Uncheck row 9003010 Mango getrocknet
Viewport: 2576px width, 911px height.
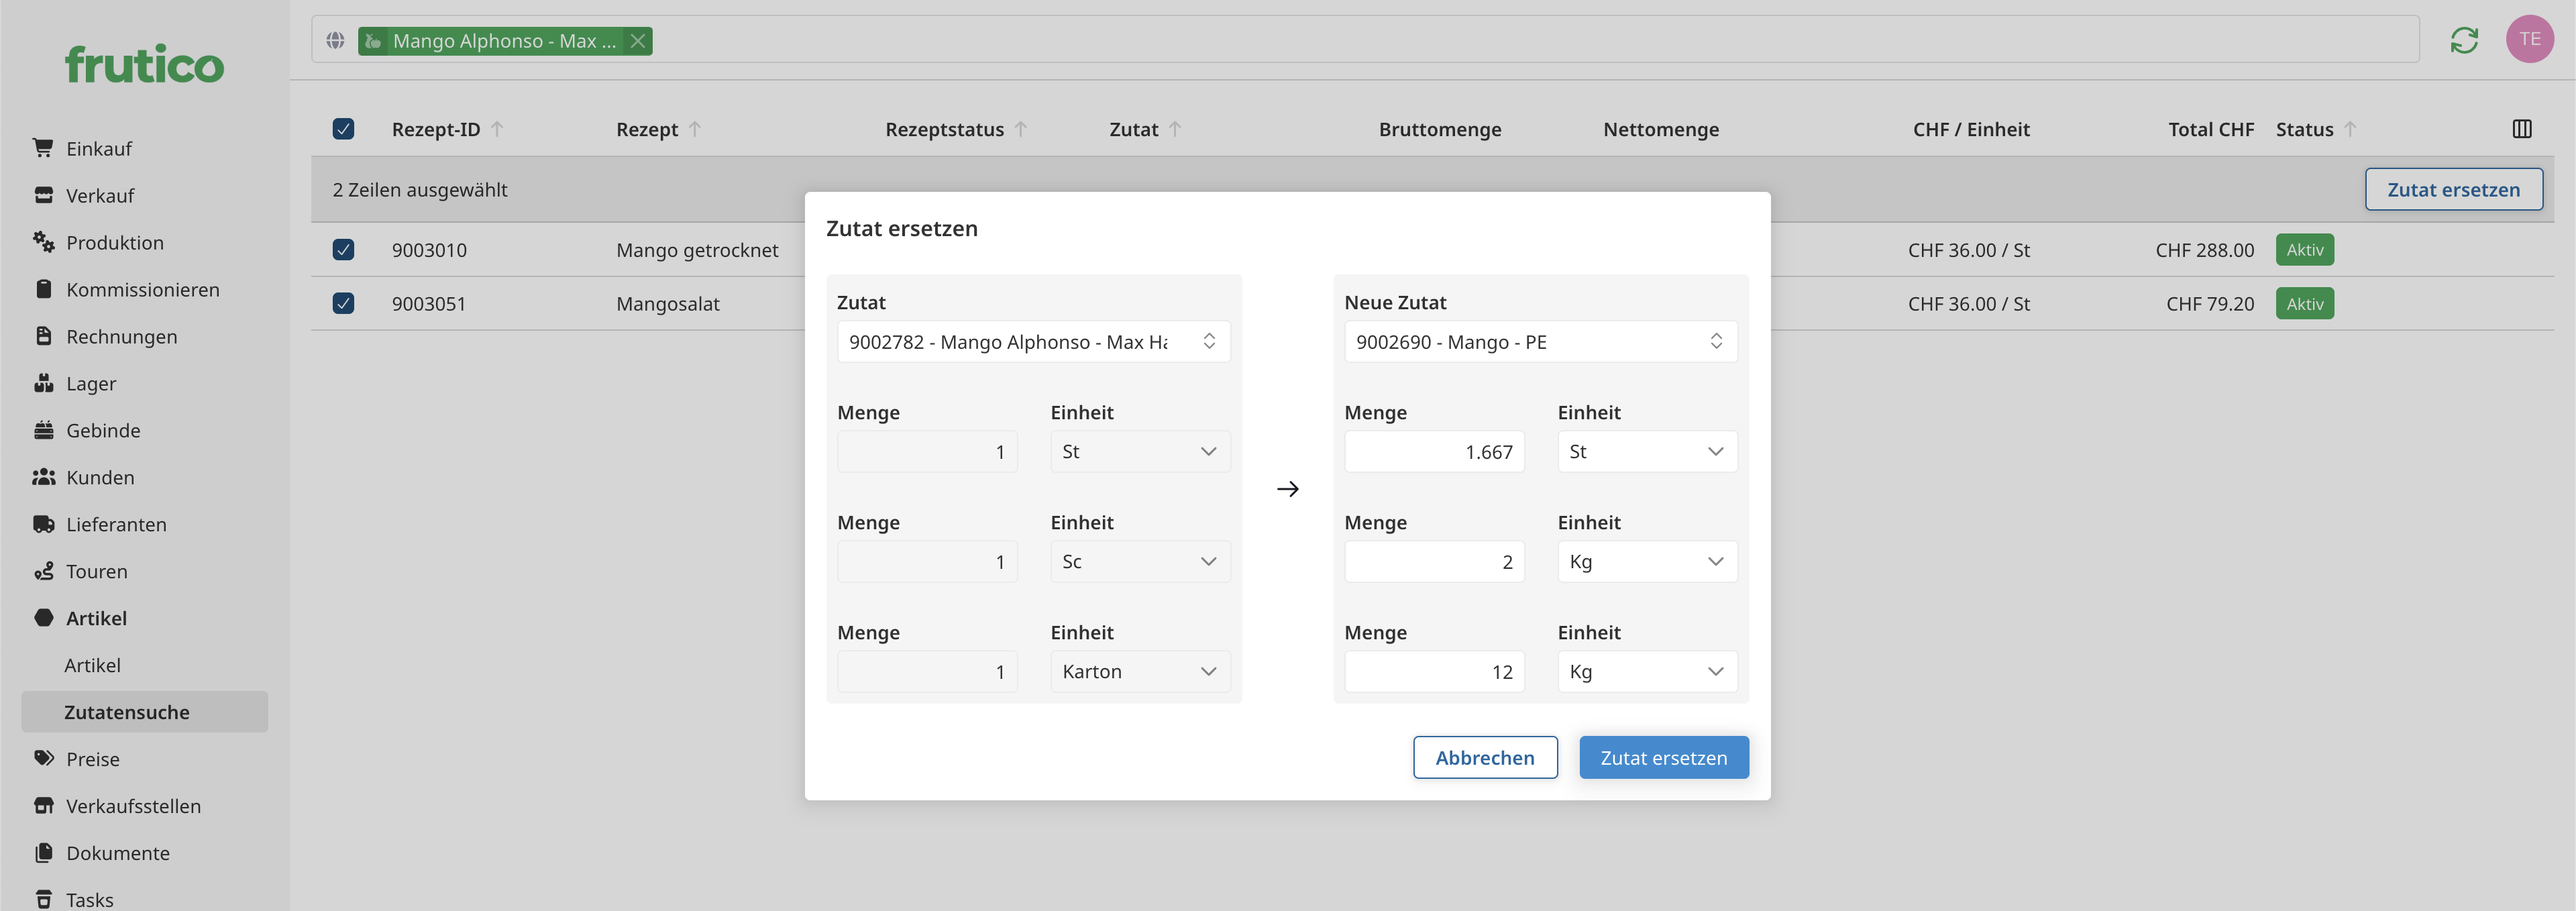tap(343, 250)
